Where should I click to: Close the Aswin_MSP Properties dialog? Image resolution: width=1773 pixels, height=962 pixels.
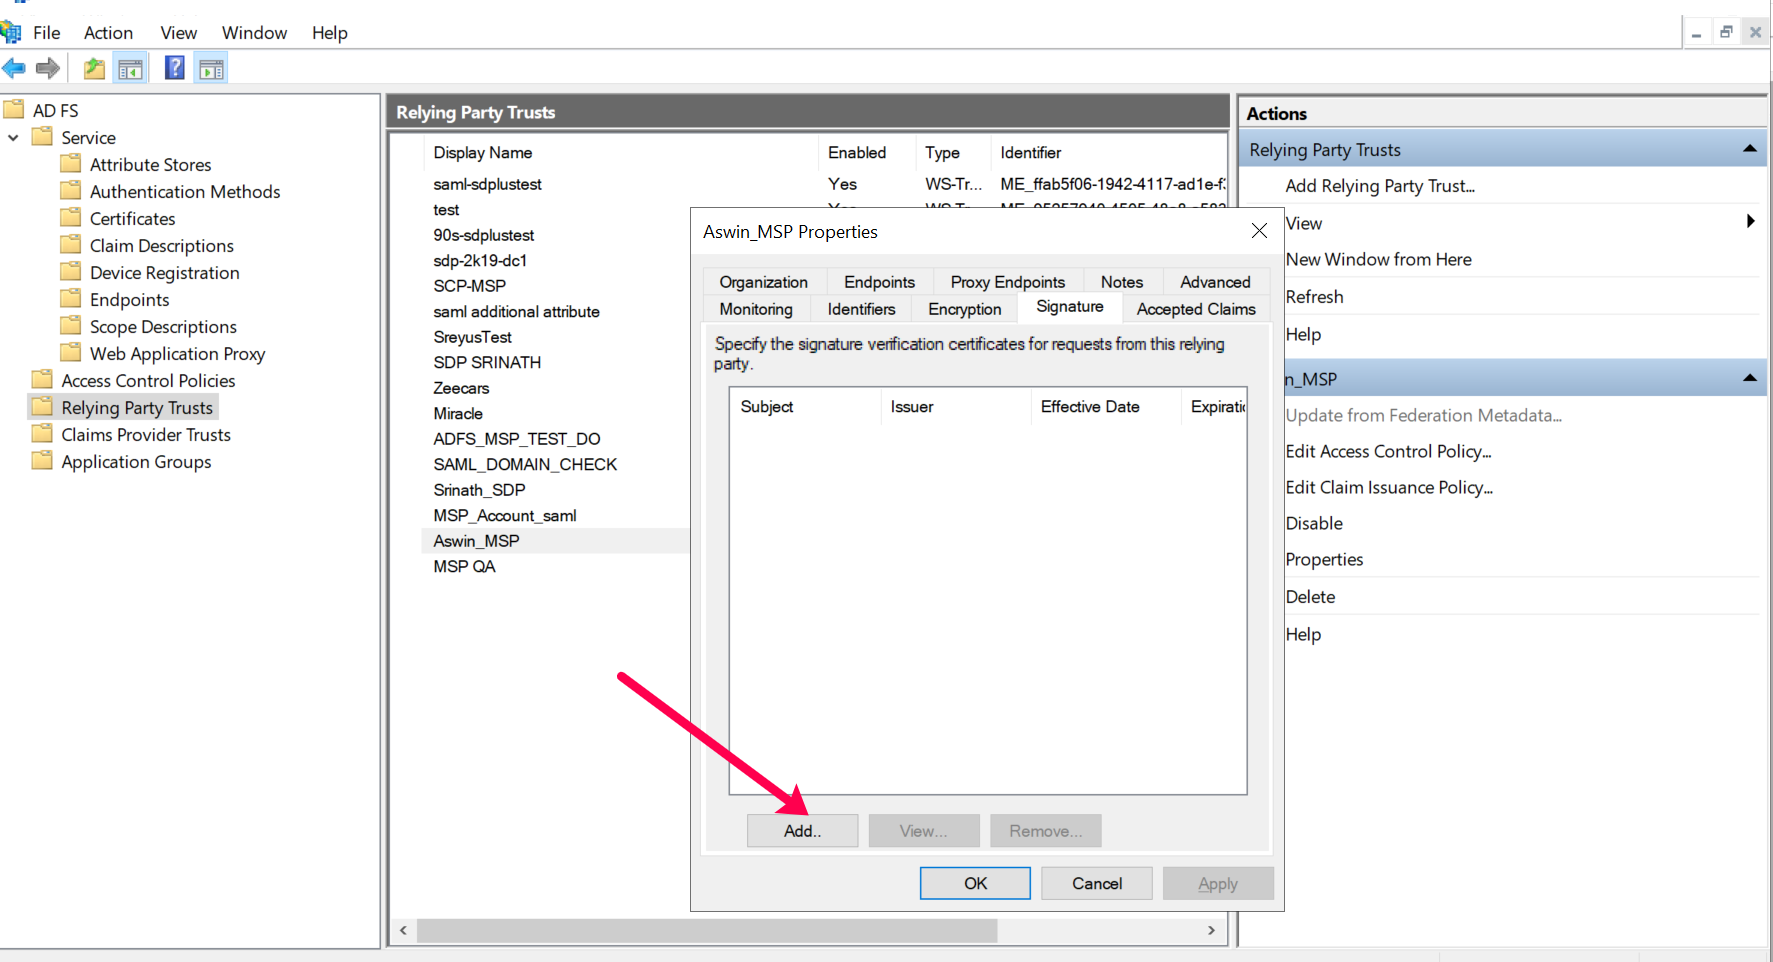(x=1259, y=231)
